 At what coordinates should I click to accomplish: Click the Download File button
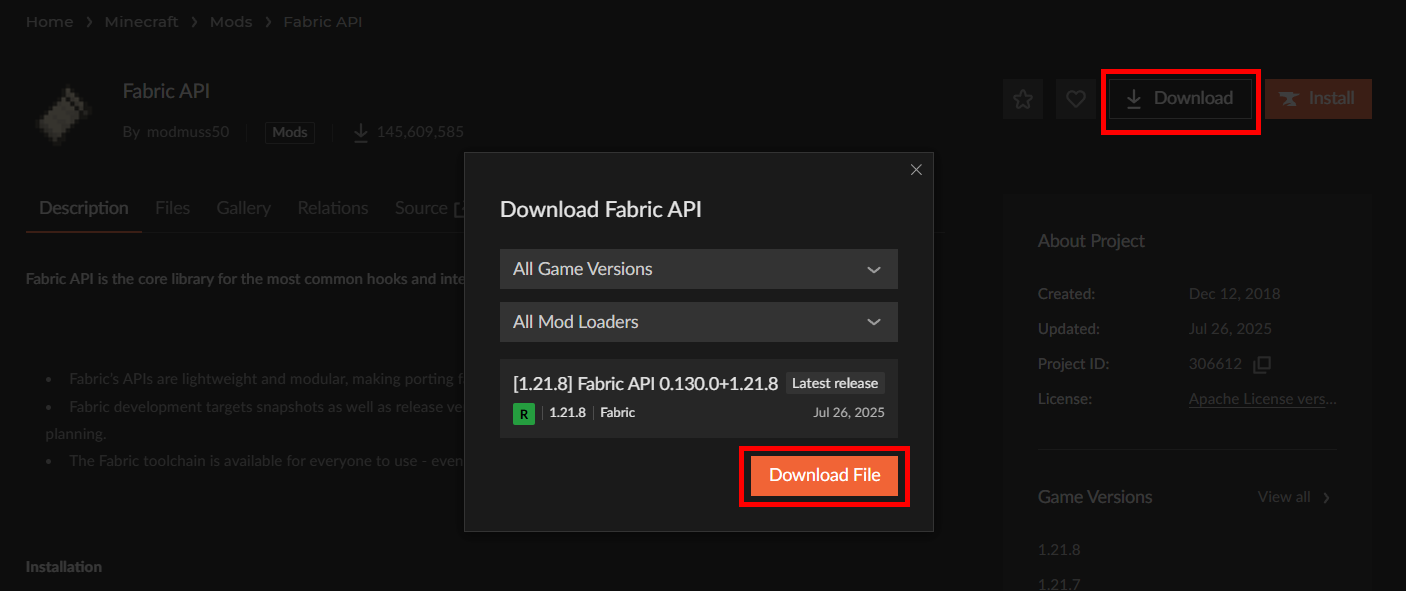(824, 475)
